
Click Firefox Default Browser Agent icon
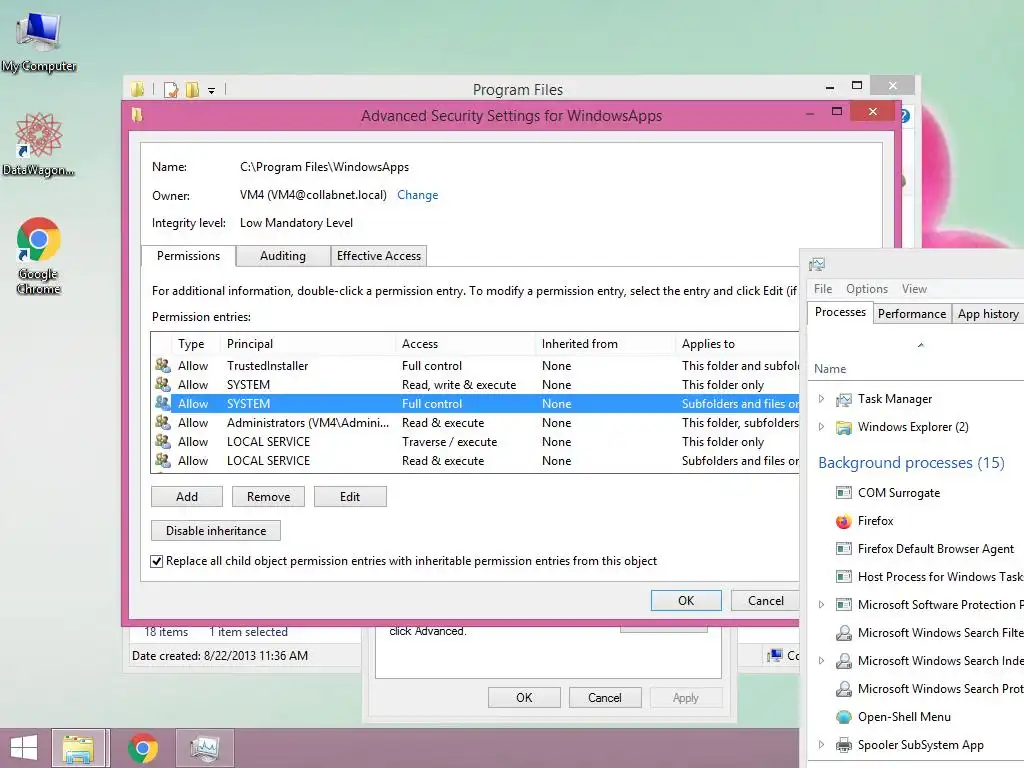point(844,549)
